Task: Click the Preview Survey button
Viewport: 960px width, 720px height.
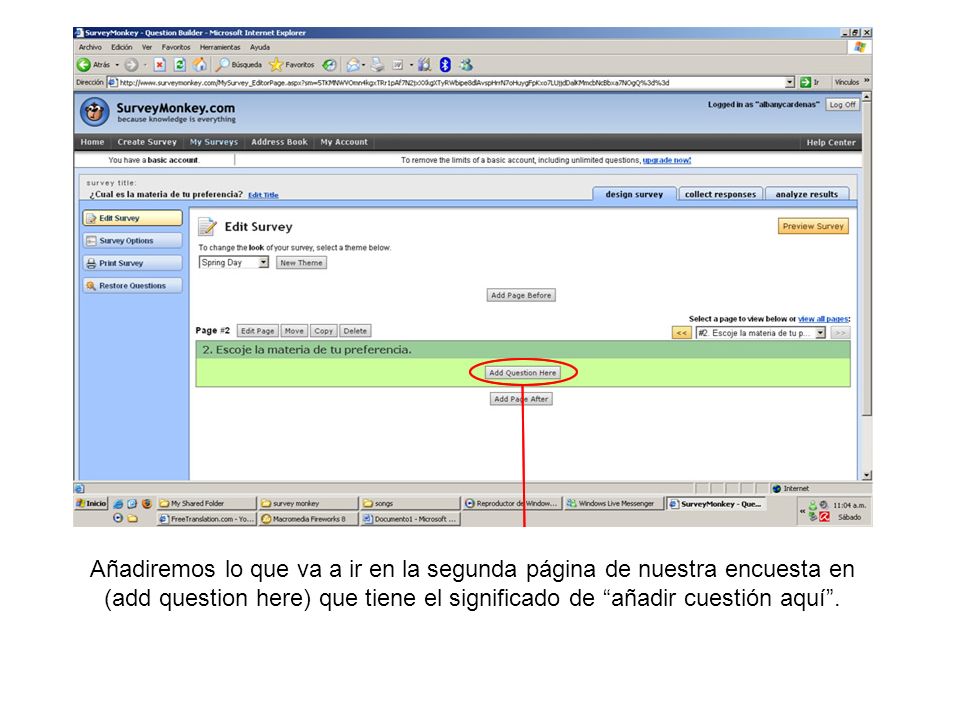Action: (813, 226)
